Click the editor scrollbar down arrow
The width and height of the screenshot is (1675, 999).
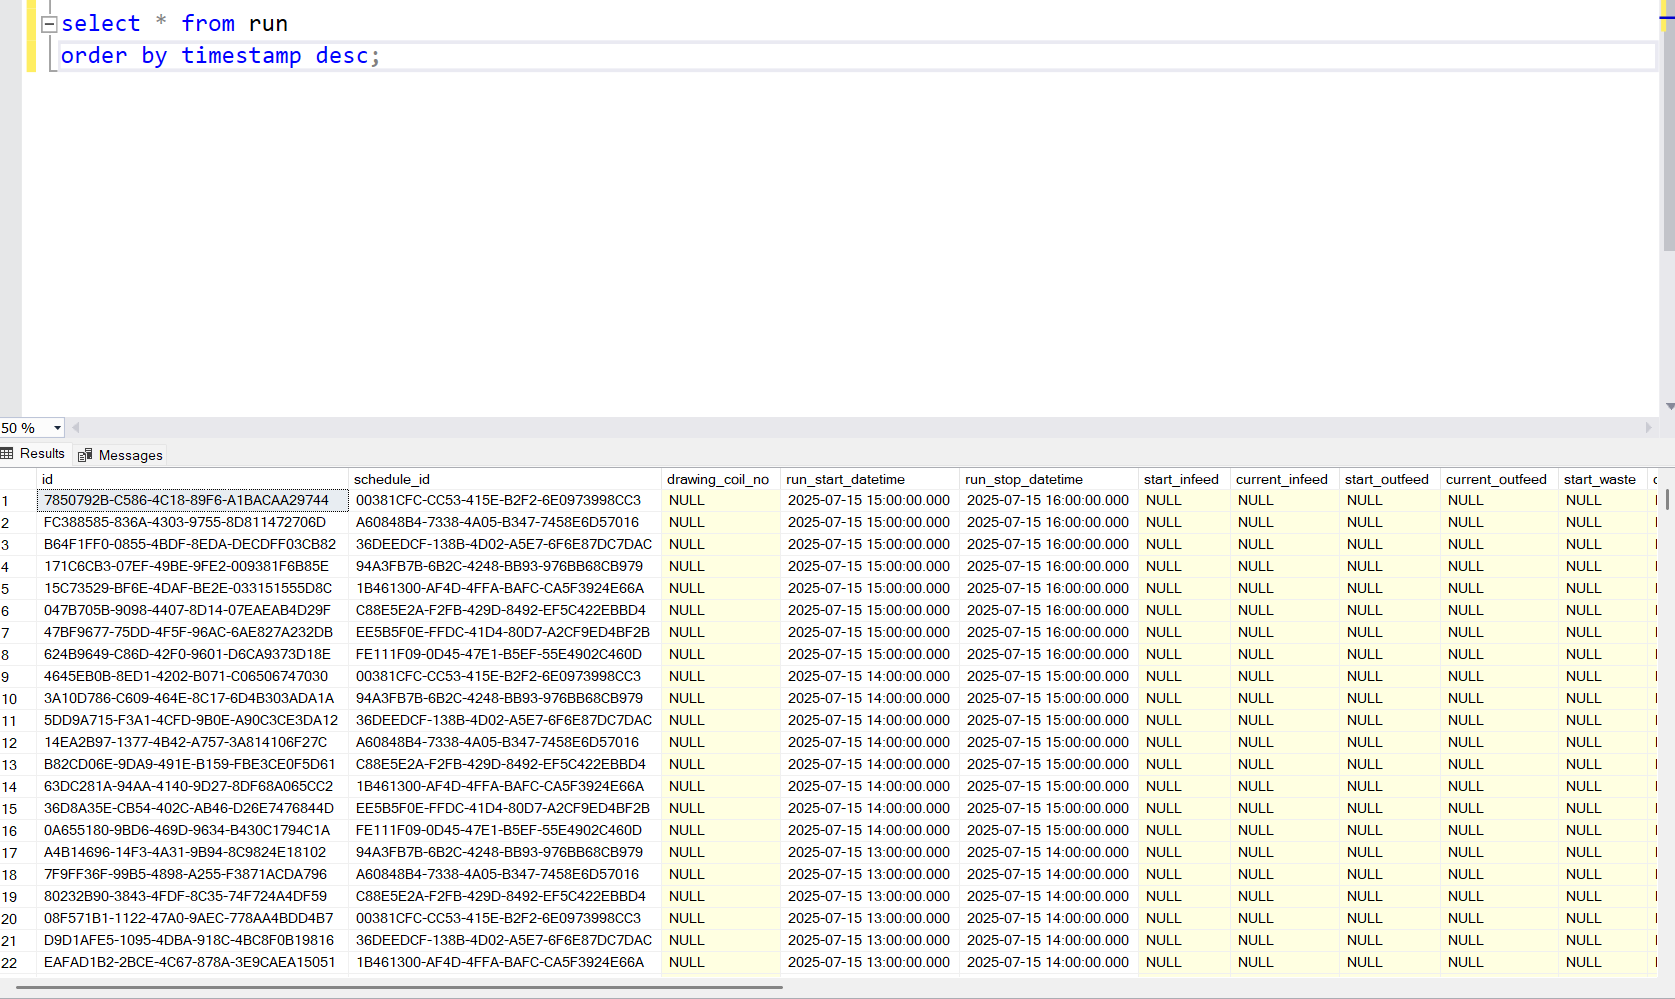click(x=1668, y=407)
